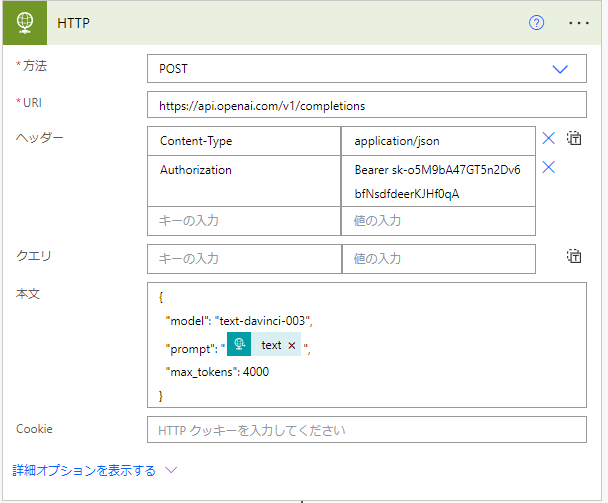Delete the Authorization header row
This screenshot has width=608, height=503.
click(548, 167)
